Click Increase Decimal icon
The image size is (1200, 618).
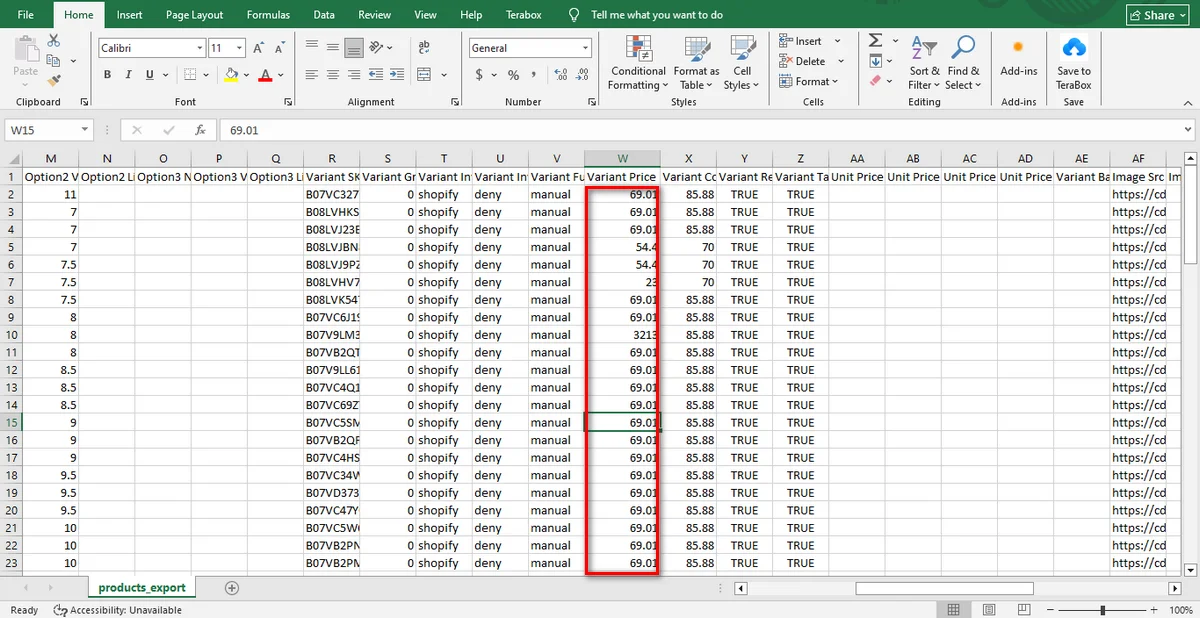pyautogui.click(x=560, y=75)
